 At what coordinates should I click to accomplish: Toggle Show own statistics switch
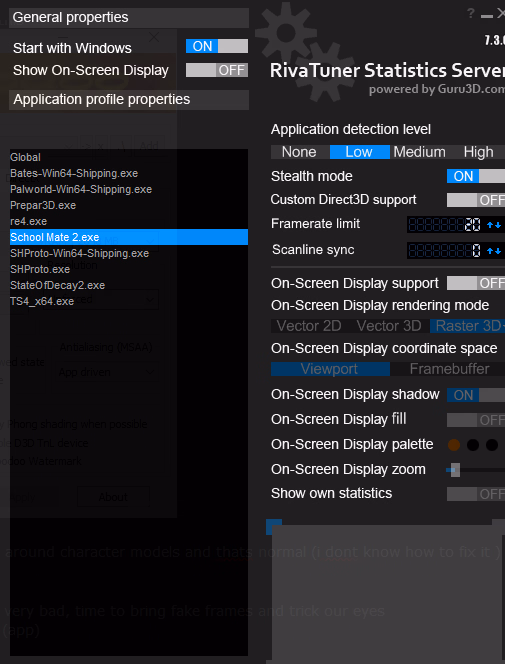coord(476,494)
